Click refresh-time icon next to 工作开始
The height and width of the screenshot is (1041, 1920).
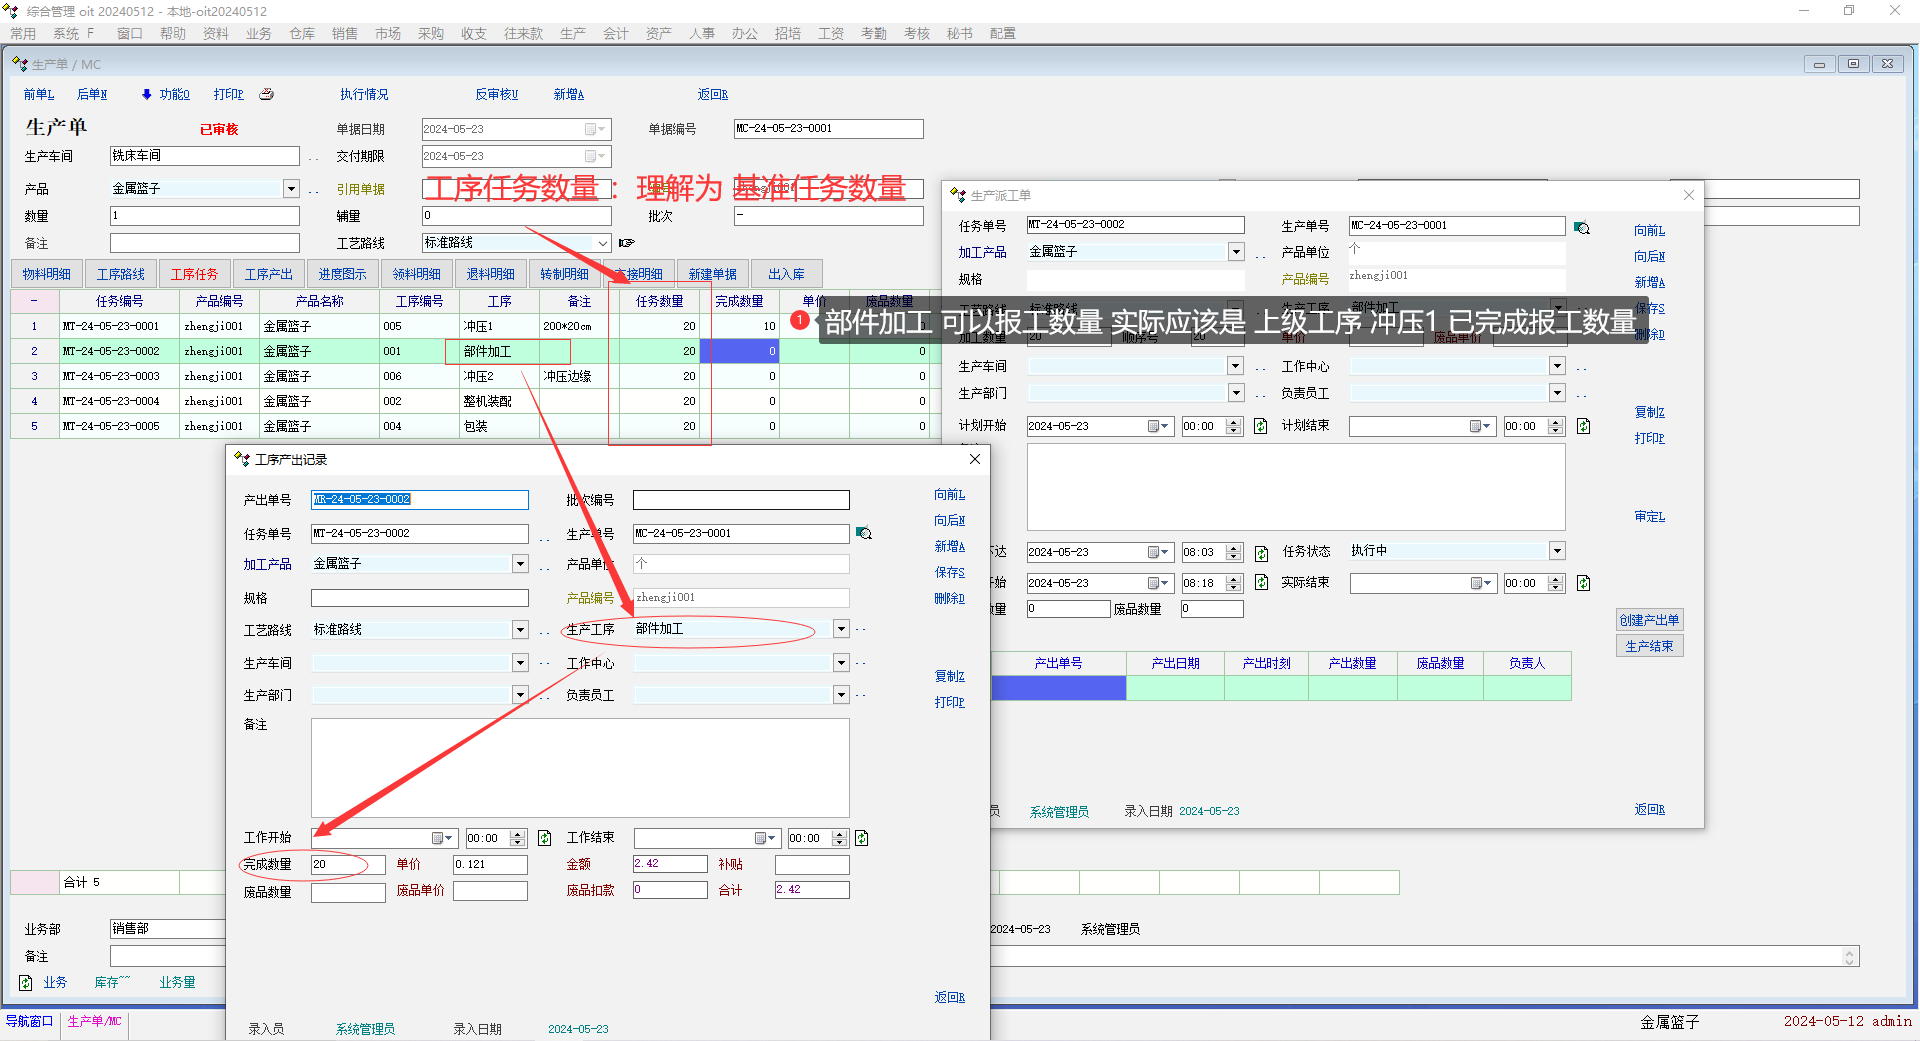pyautogui.click(x=545, y=838)
